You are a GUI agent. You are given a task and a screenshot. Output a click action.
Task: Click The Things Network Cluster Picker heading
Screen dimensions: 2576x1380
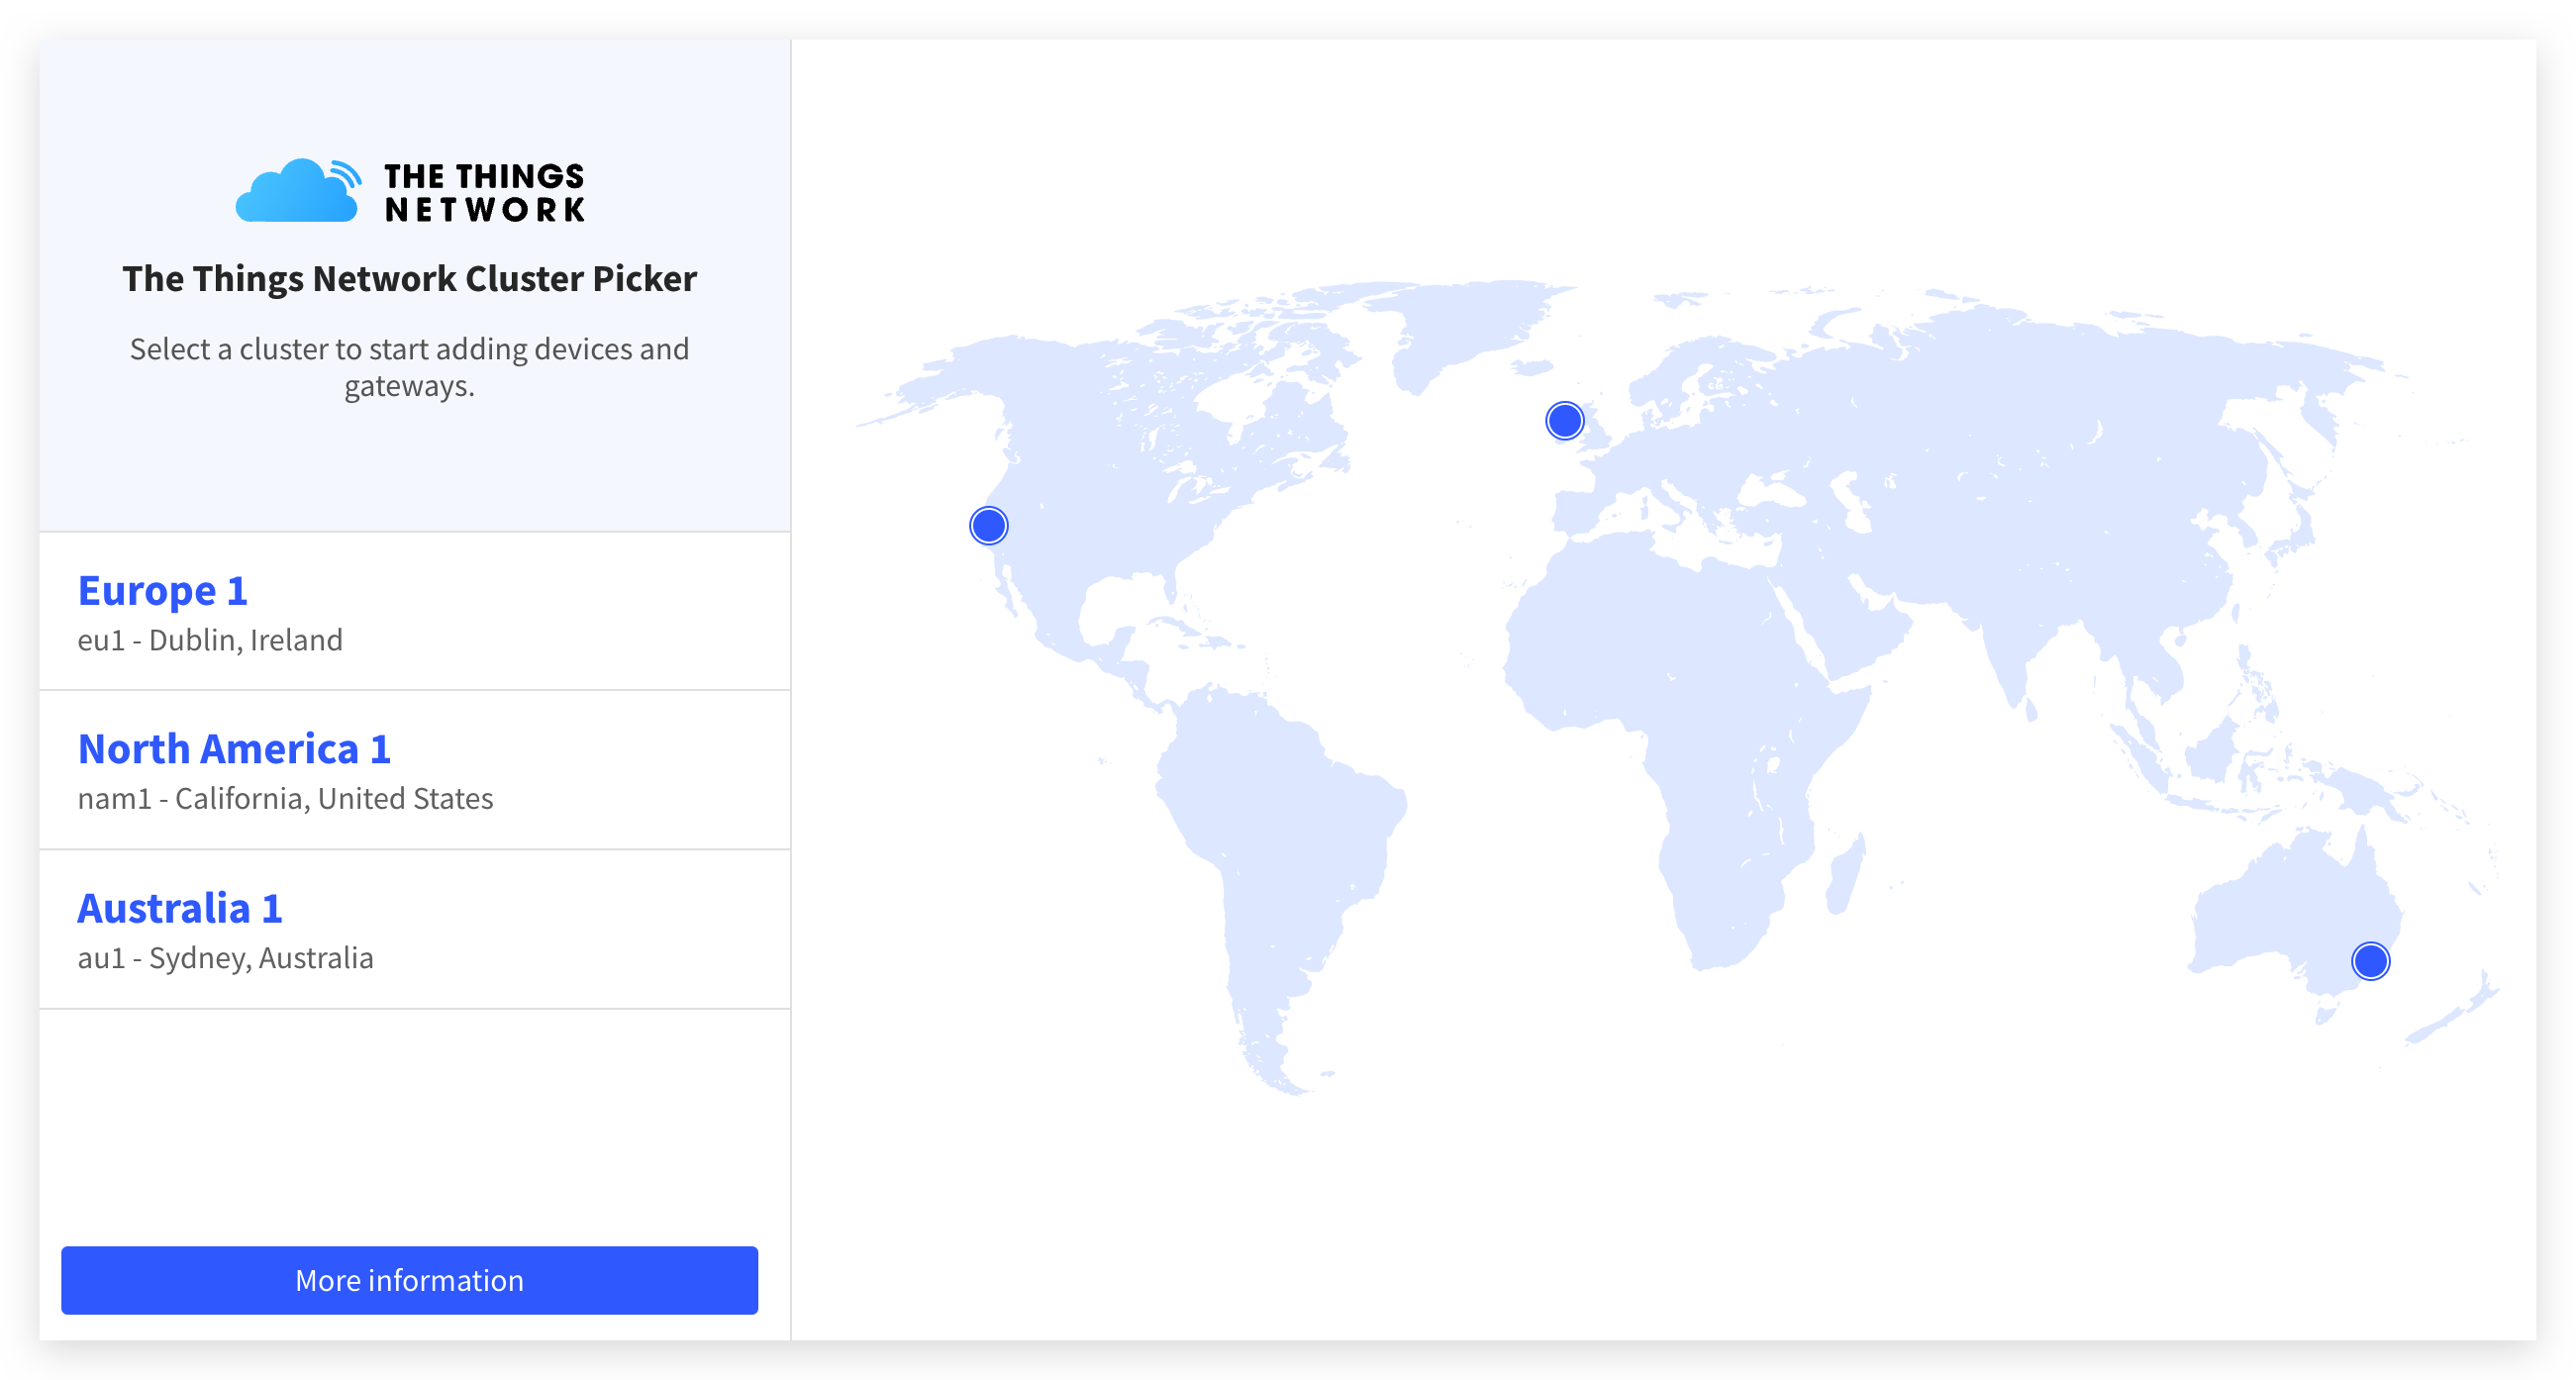tap(409, 278)
